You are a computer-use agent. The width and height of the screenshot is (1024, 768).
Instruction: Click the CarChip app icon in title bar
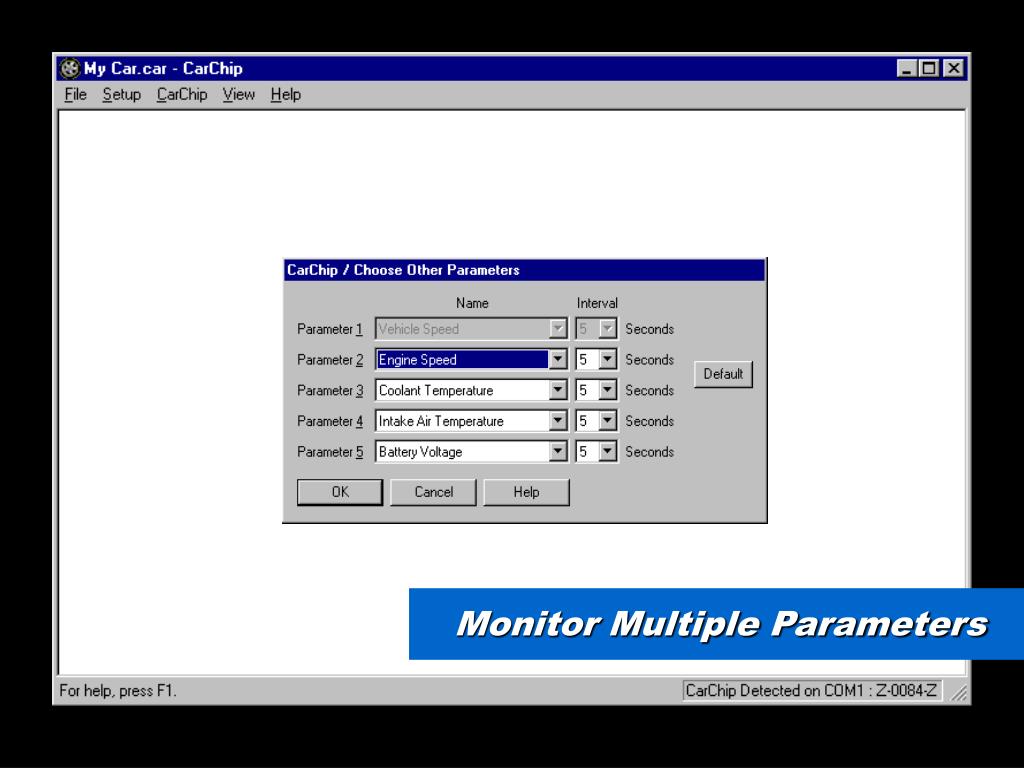[70, 69]
